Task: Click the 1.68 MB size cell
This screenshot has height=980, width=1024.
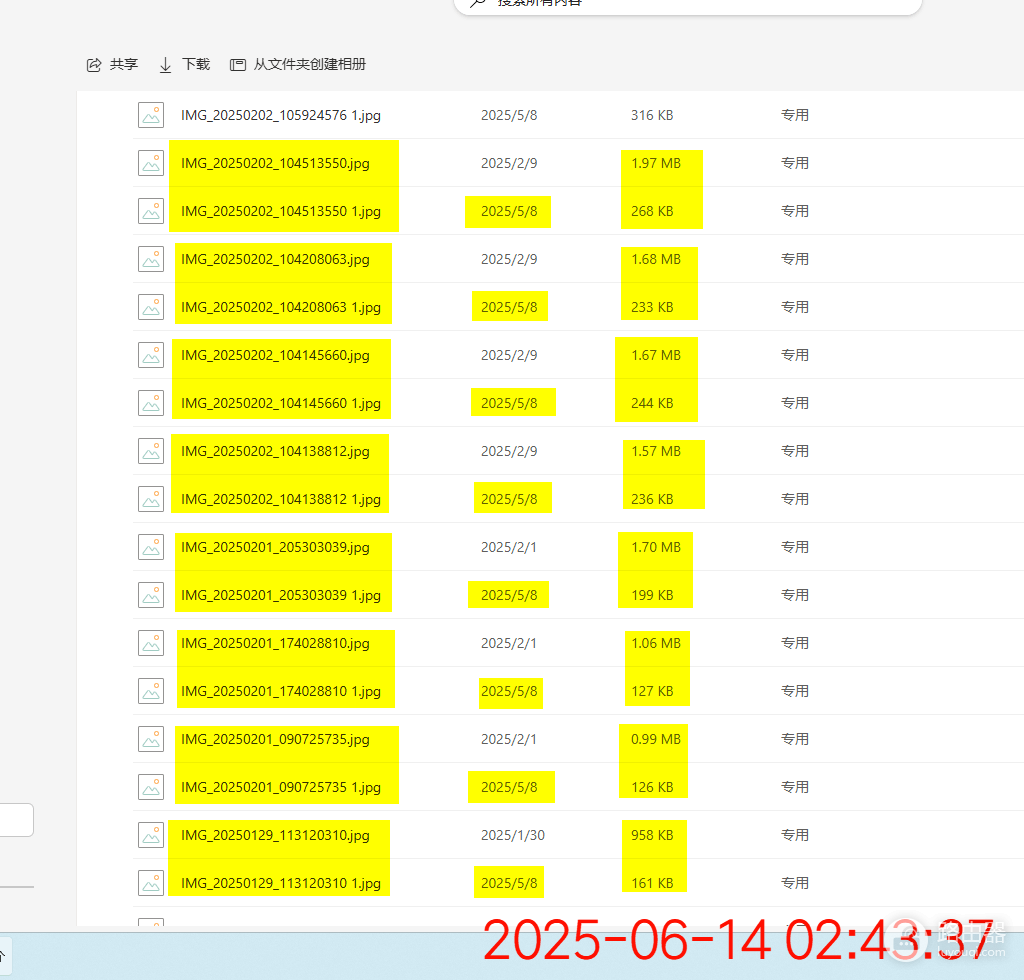Action: (x=656, y=259)
